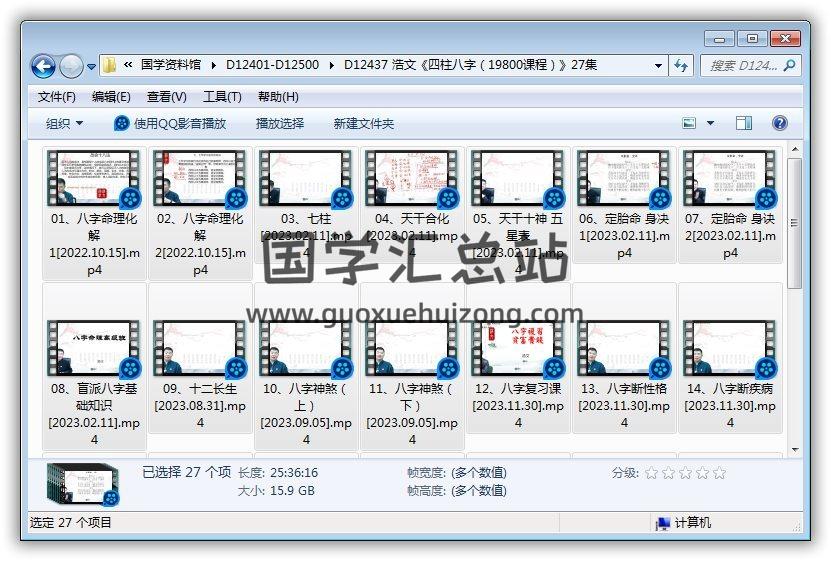Click the scrollbar up arrow
Image resolution: width=831 pixels, height=561 pixels.
(x=794, y=150)
